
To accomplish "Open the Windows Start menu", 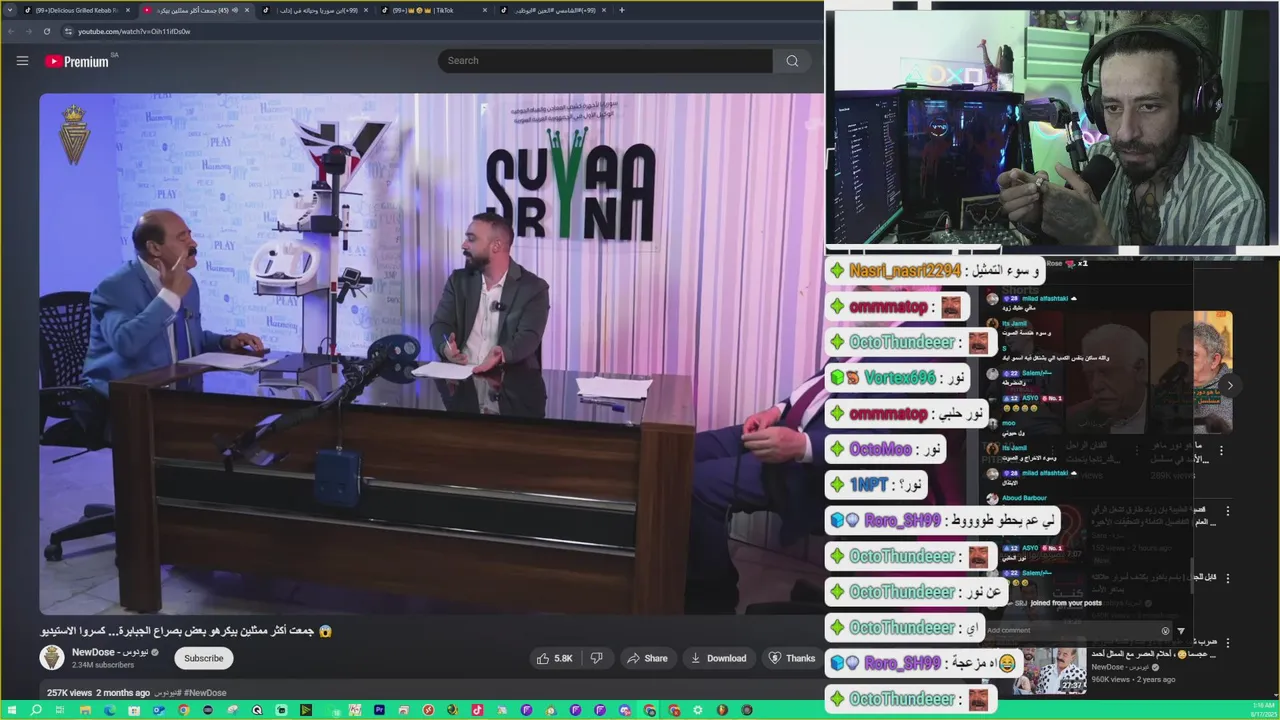I will 11,710.
